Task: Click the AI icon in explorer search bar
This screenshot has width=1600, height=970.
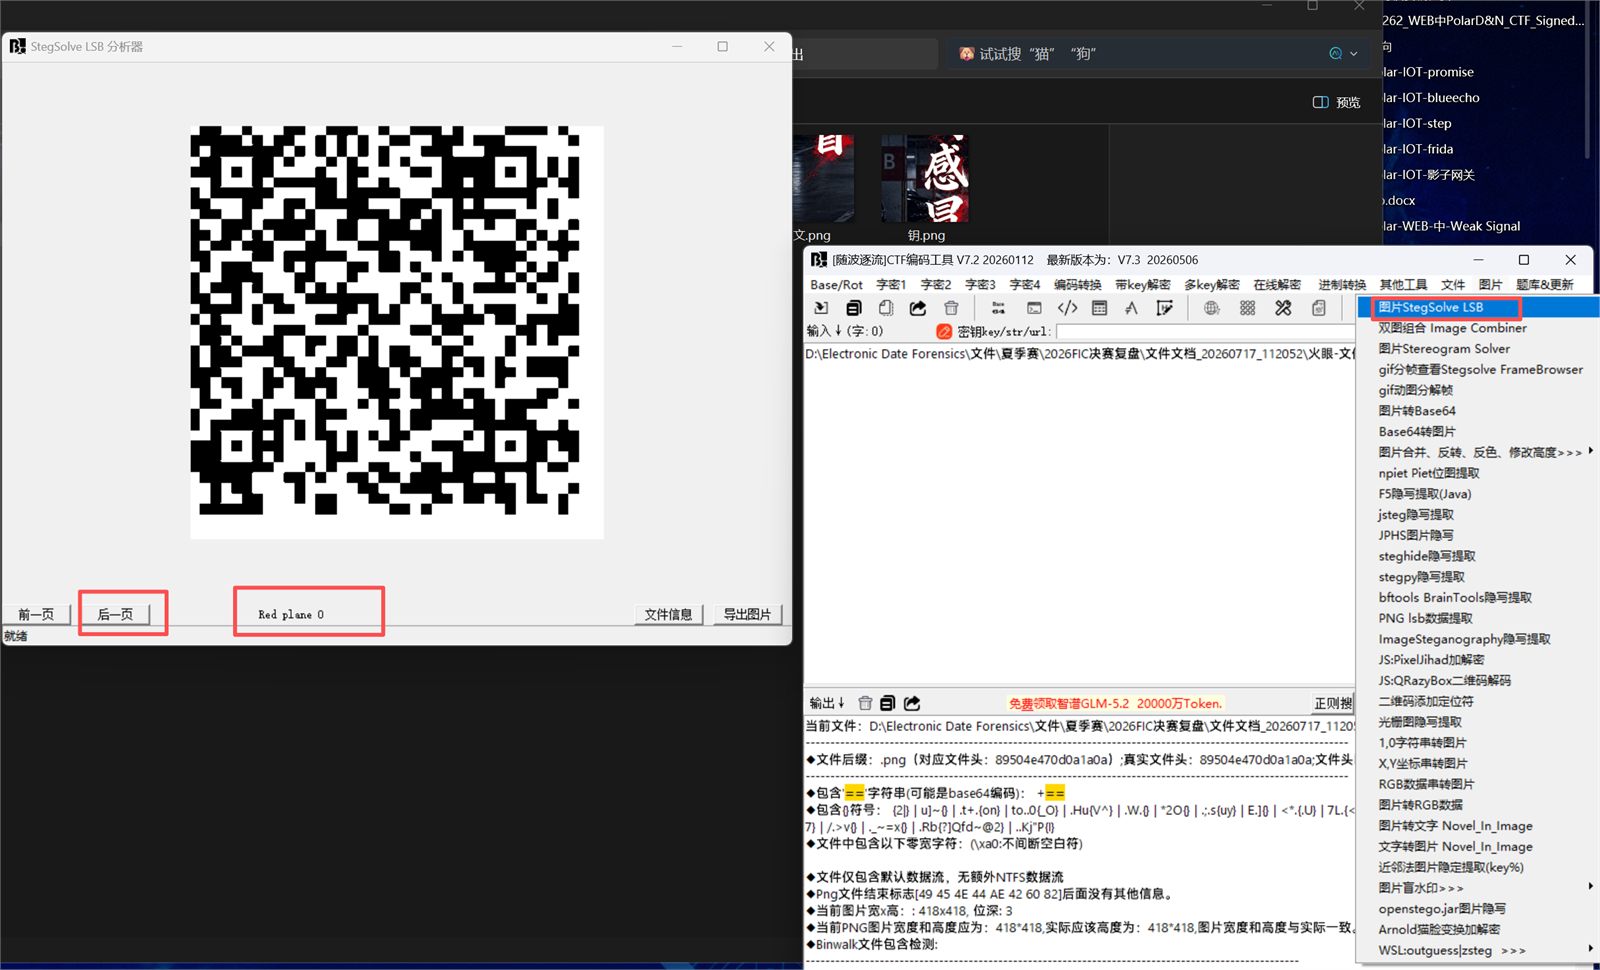Action: coord(1335,54)
